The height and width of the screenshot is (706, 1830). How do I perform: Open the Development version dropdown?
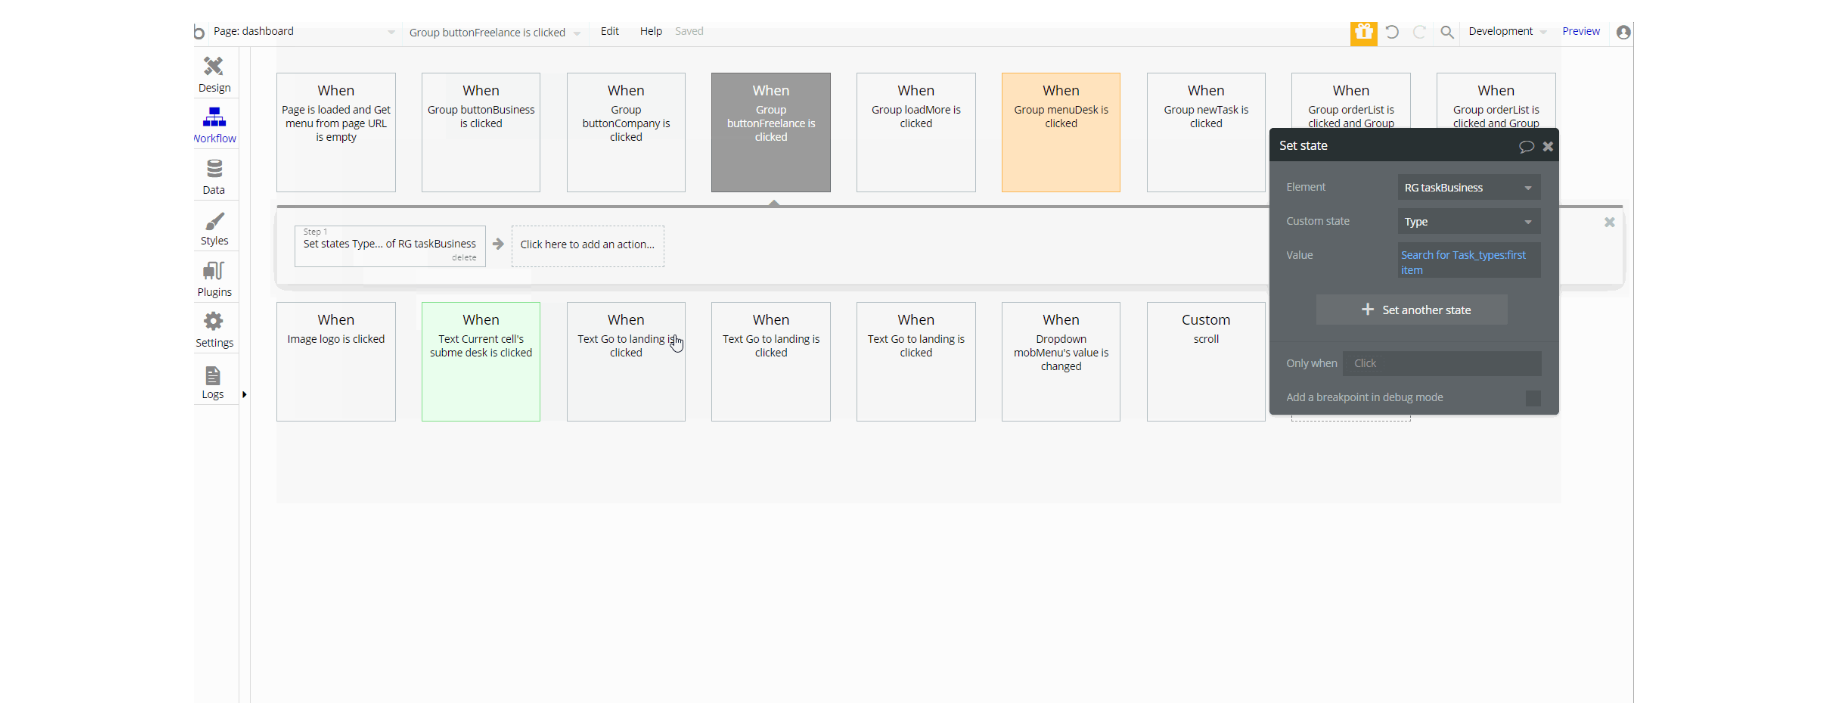[x=1508, y=32]
